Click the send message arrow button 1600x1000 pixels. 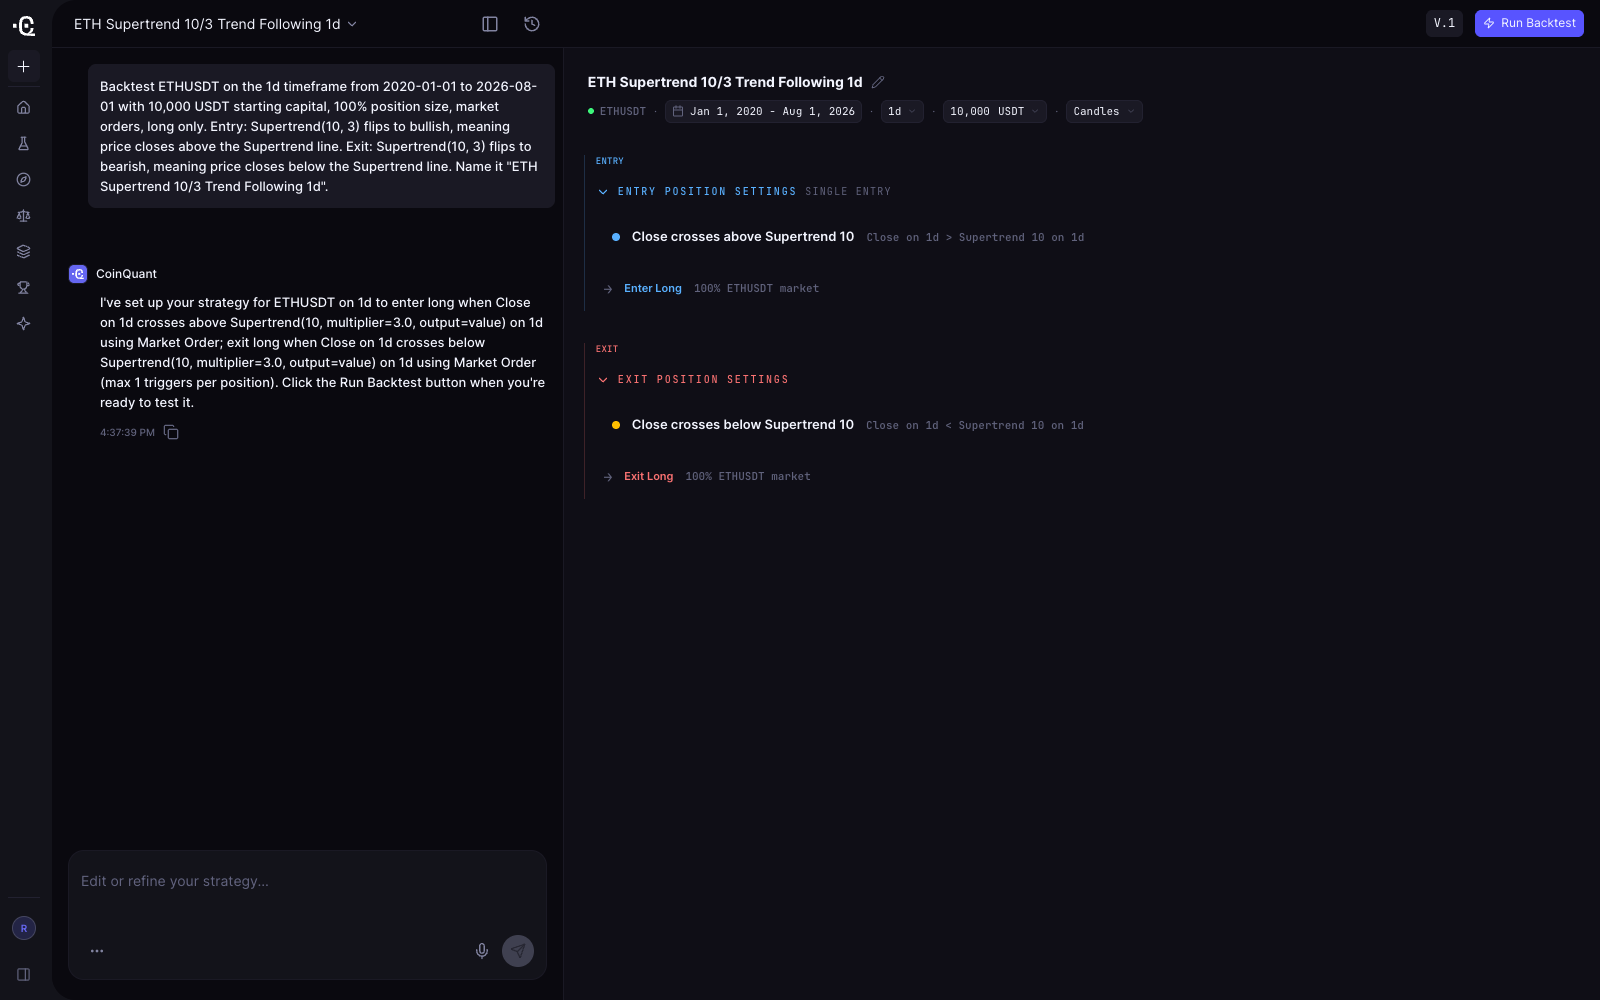518,951
